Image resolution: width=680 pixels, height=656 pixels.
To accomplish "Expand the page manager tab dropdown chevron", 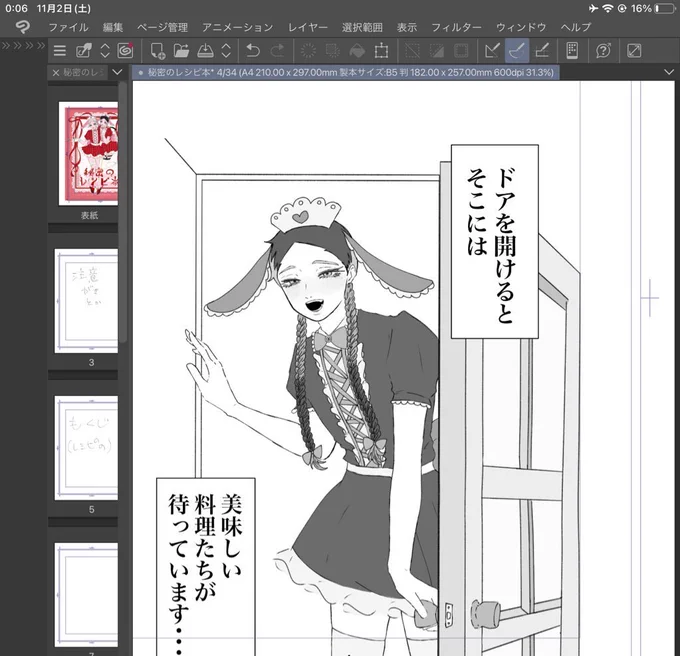I will tap(117, 72).
